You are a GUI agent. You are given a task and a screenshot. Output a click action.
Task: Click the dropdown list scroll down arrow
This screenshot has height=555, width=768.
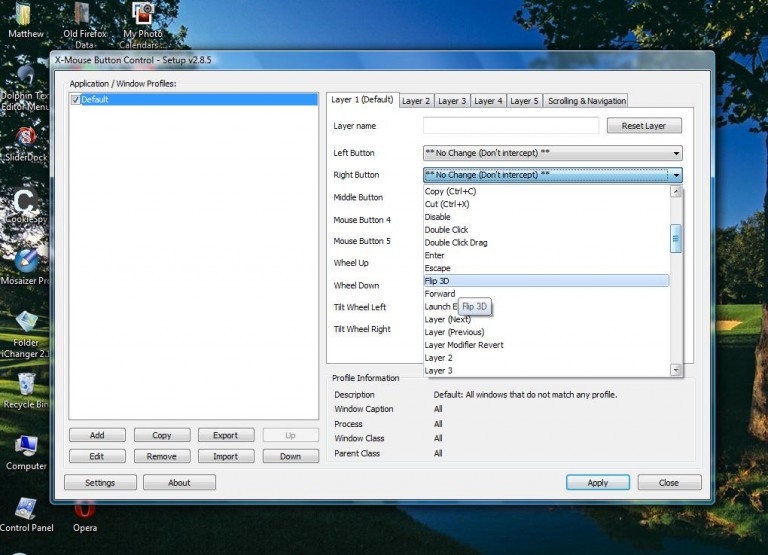(x=676, y=370)
